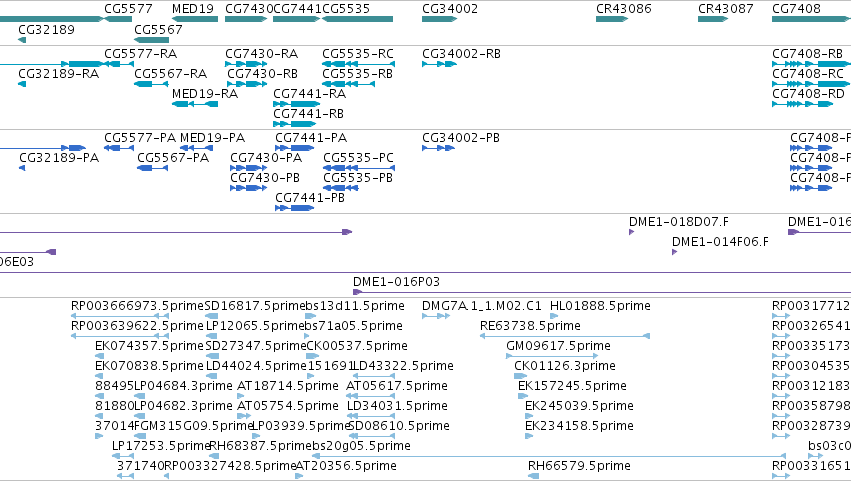Click the CR43086 gene label
The width and height of the screenshot is (851, 481).
pyautogui.click(x=624, y=9)
